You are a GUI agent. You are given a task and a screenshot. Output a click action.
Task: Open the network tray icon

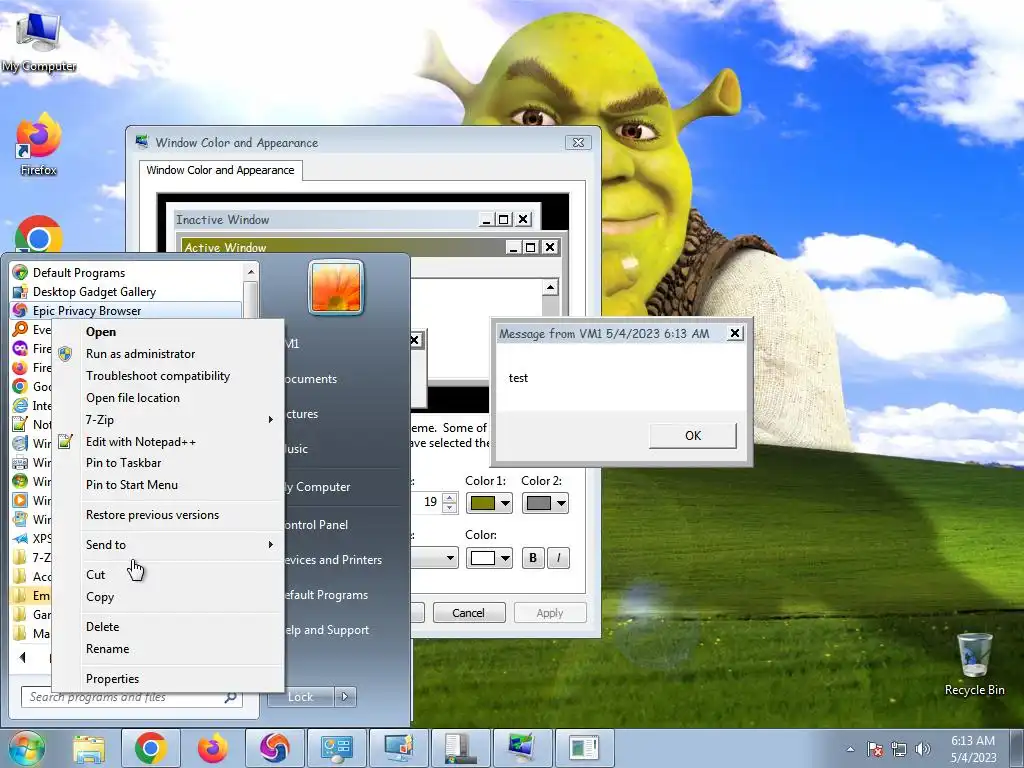[899, 749]
